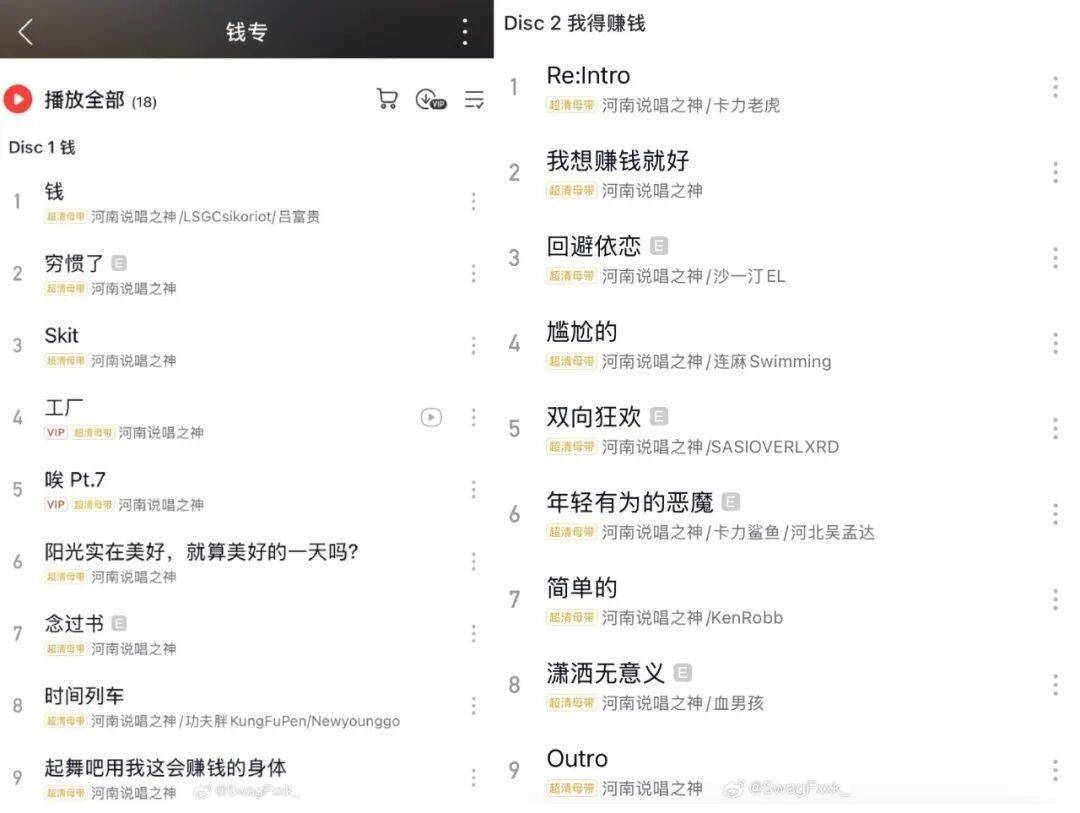1080x813 pixels.
Task: Open more options for 潇洒无意义
Action: point(1055,685)
